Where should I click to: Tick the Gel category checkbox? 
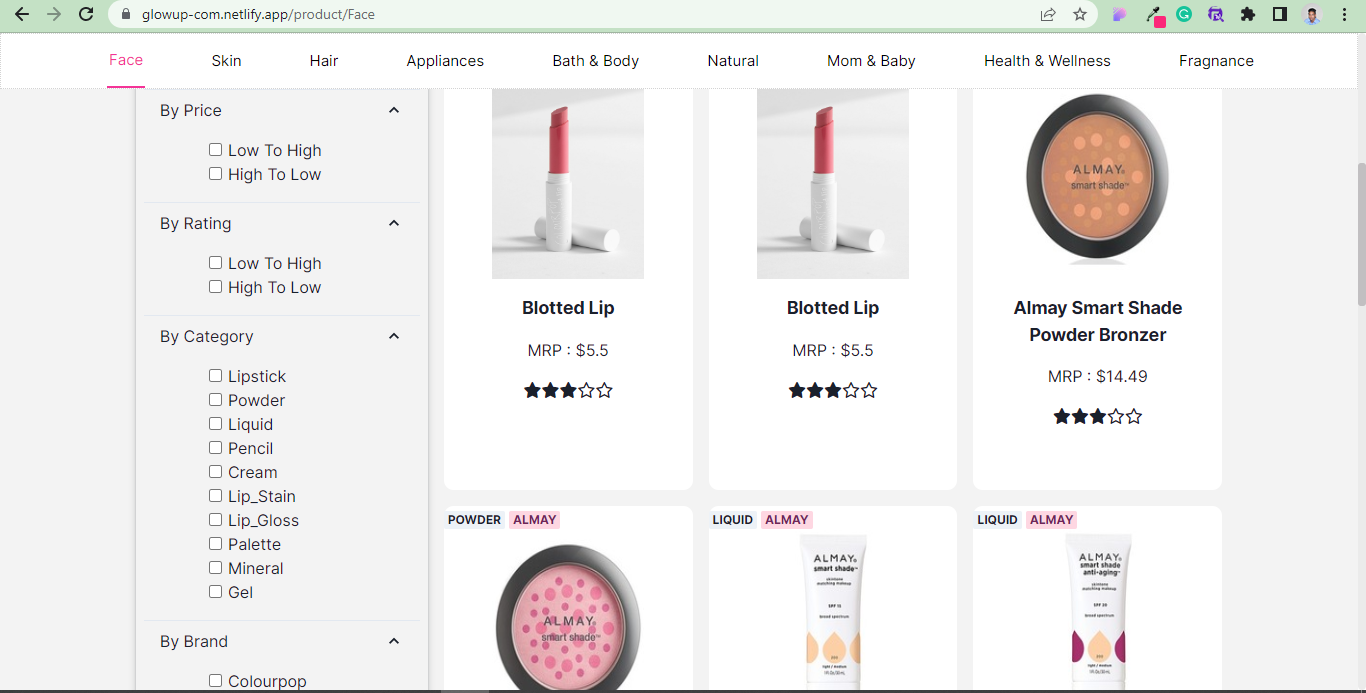tap(215, 591)
